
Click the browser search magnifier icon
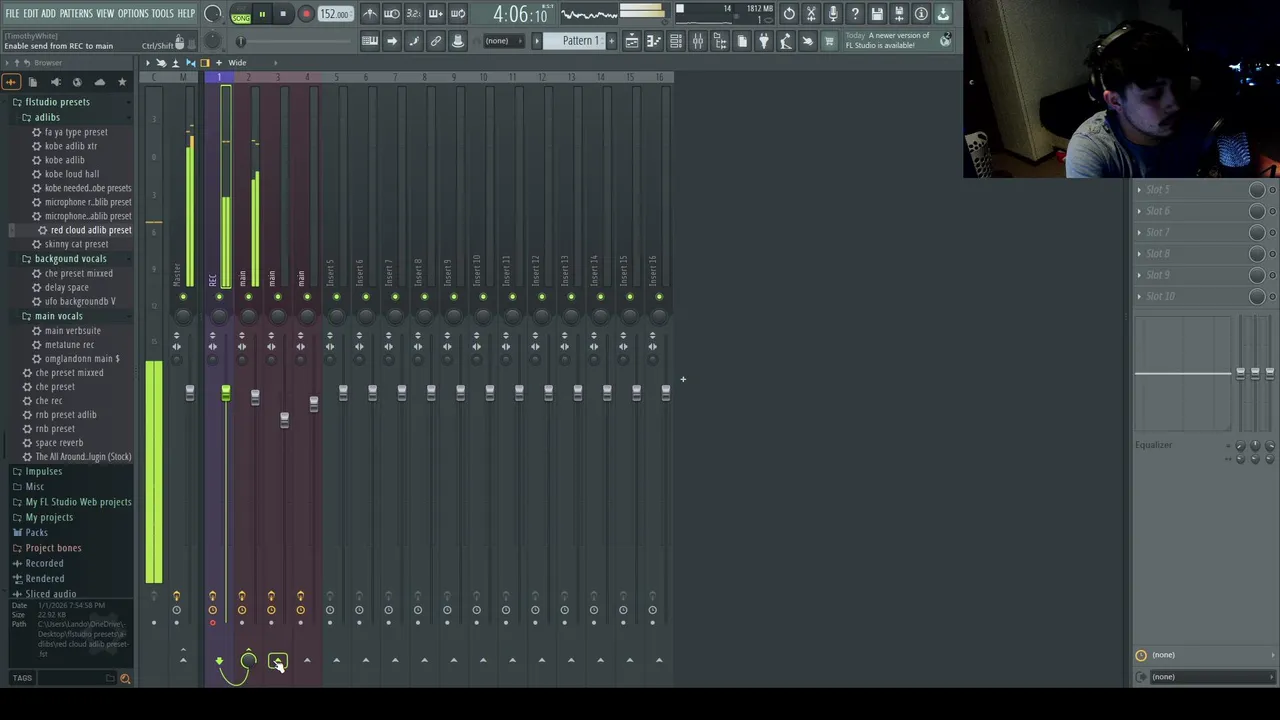tap(125, 679)
